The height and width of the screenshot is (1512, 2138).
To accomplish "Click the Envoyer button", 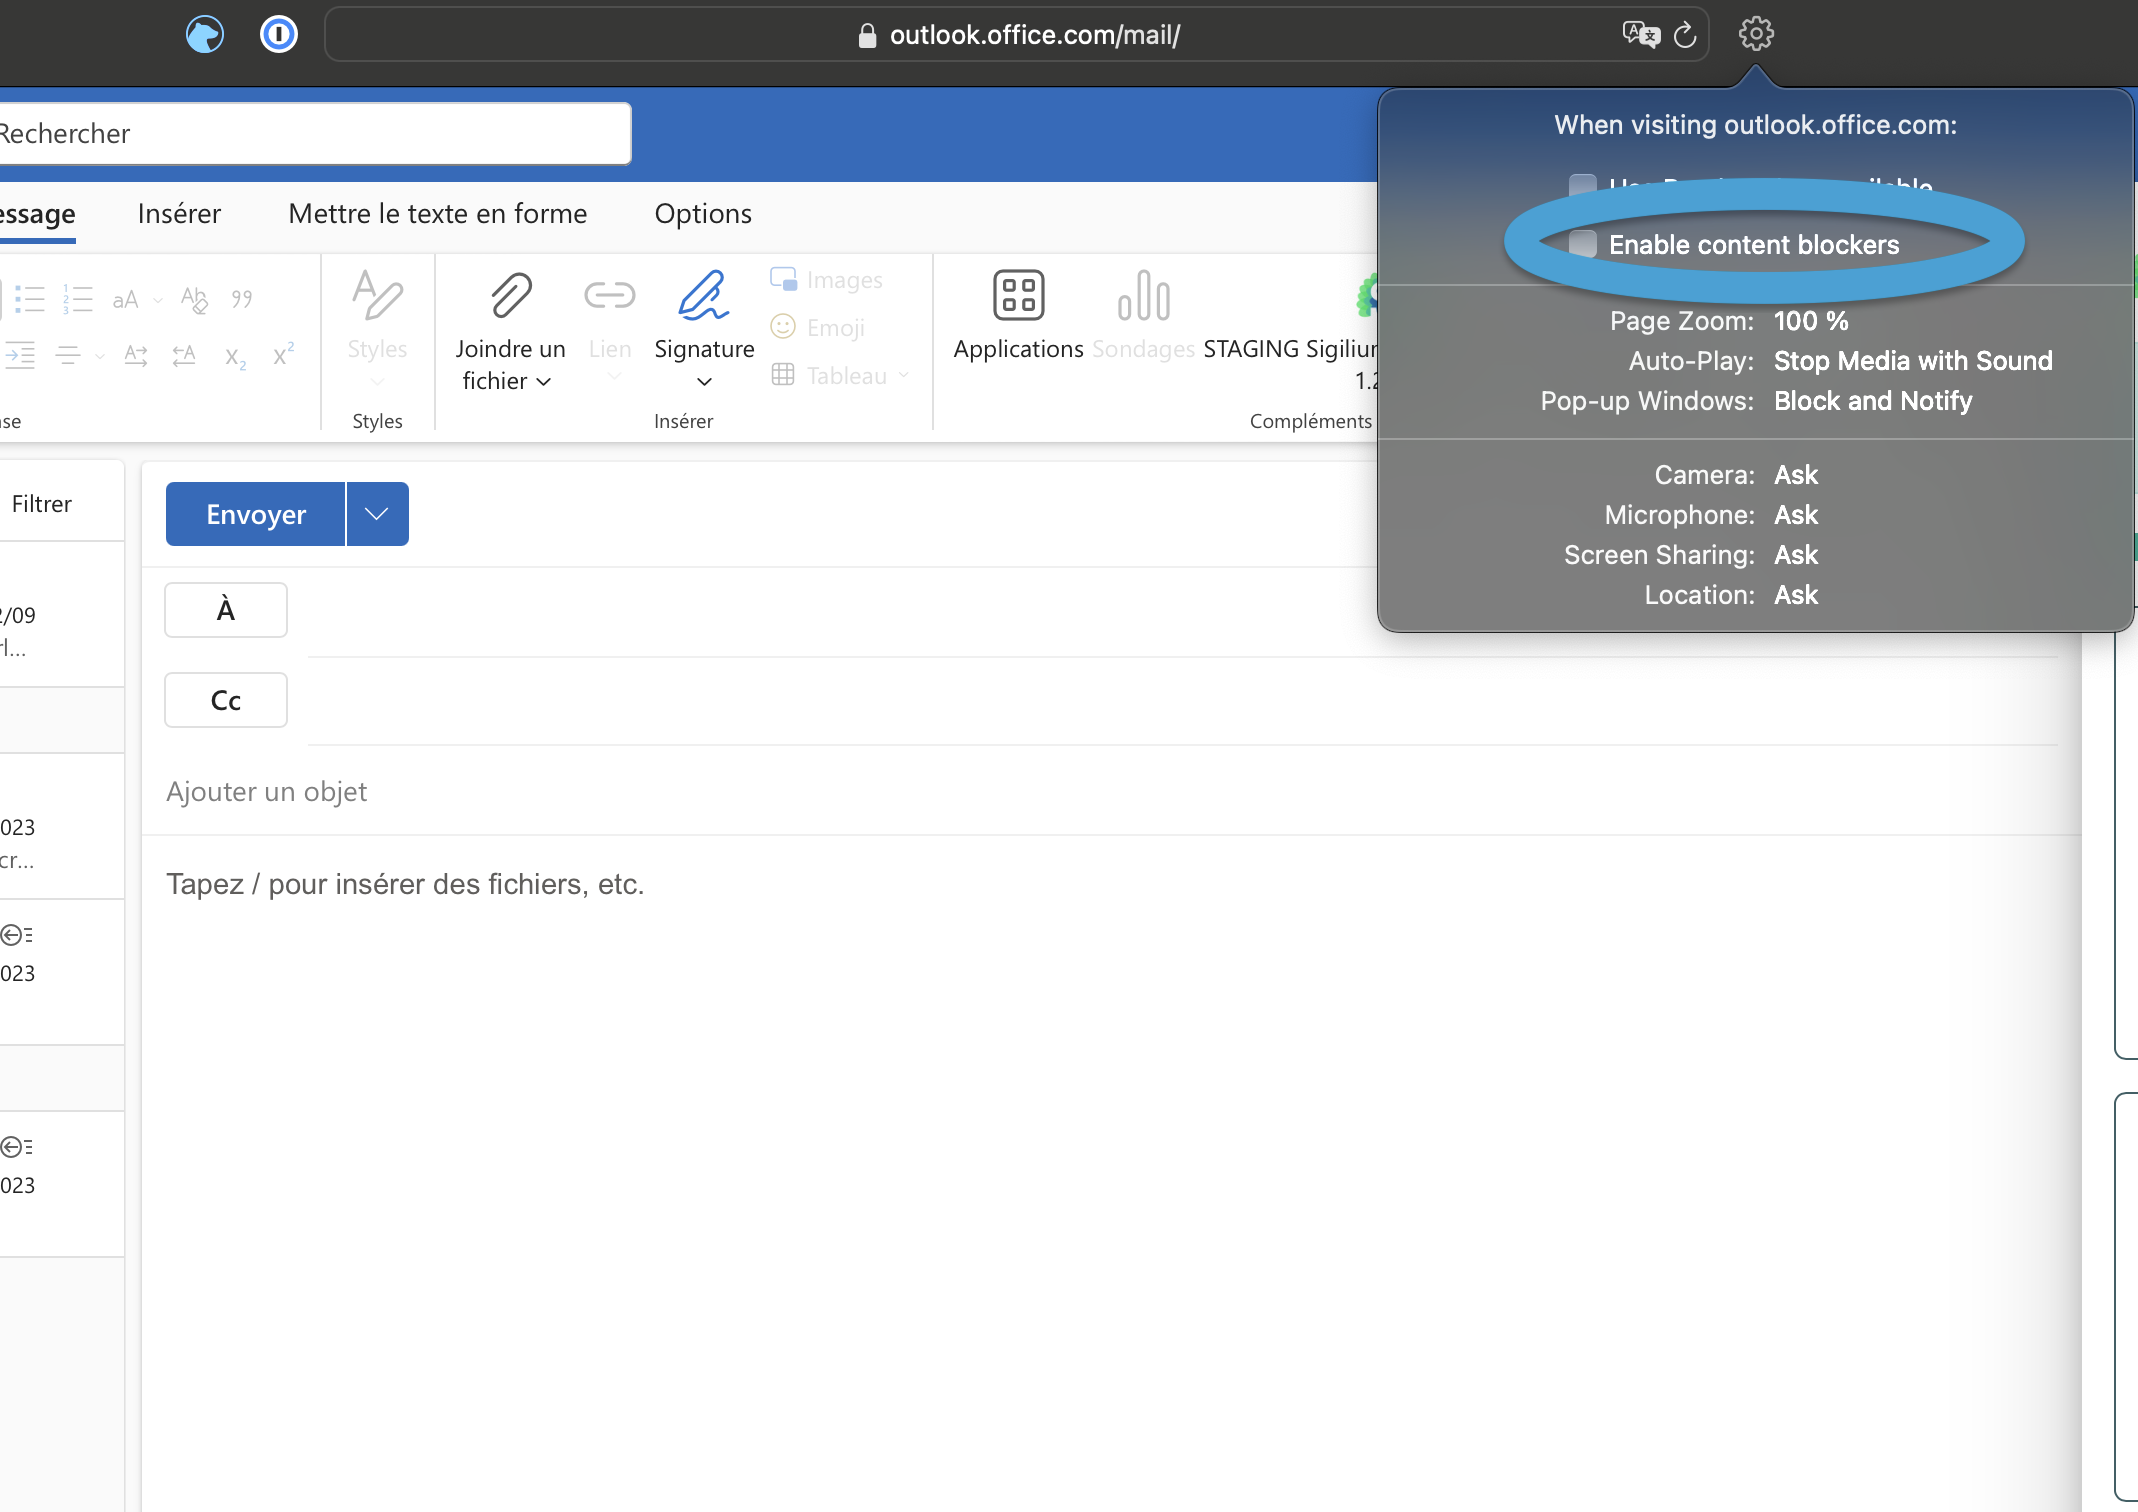I will [256, 514].
